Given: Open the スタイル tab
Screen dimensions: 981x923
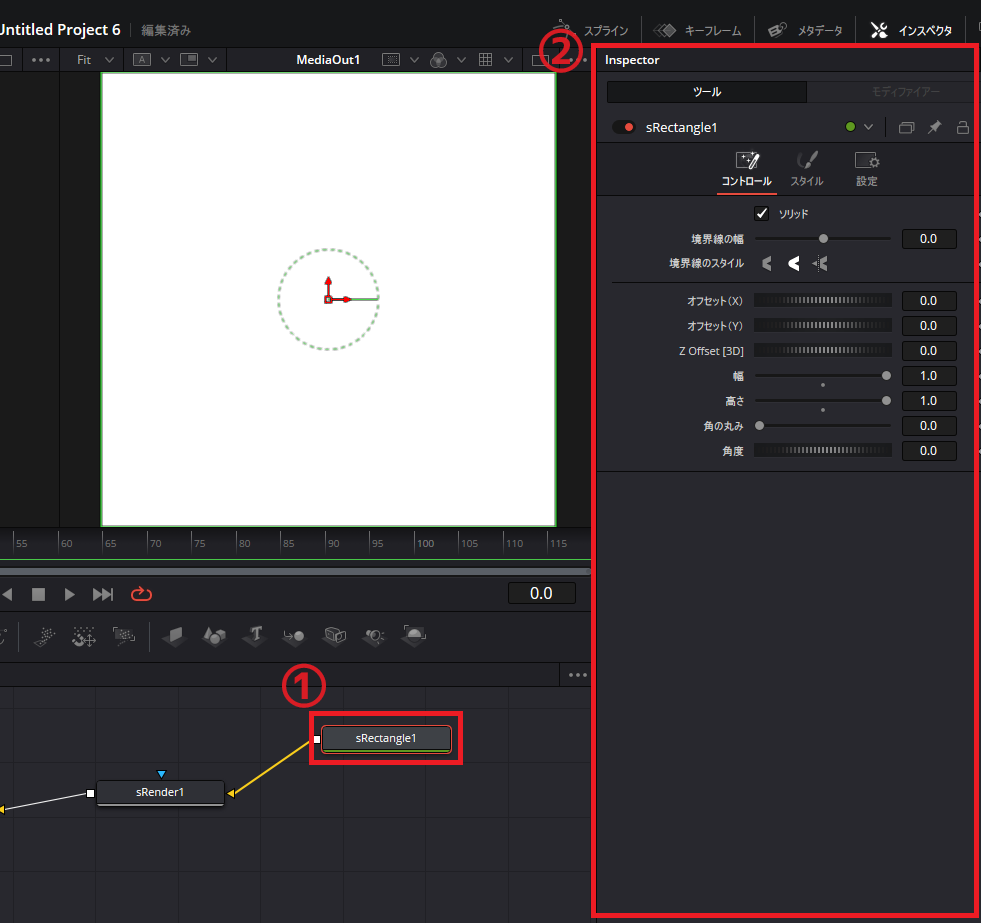Looking at the screenshot, I should [x=806, y=169].
